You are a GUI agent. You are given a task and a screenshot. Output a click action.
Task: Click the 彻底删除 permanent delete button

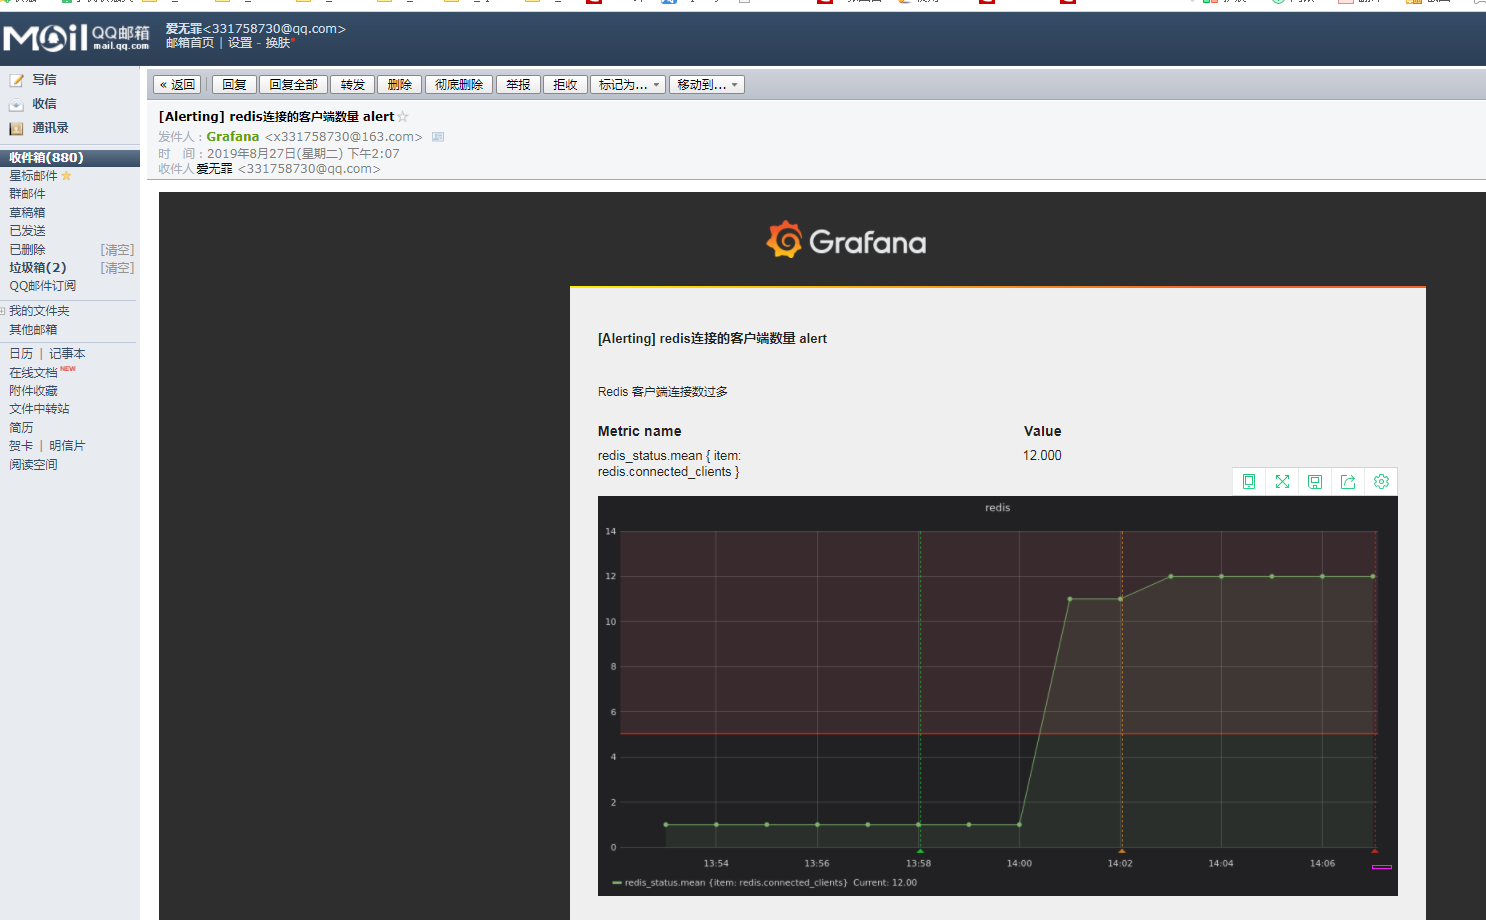pyautogui.click(x=459, y=85)
